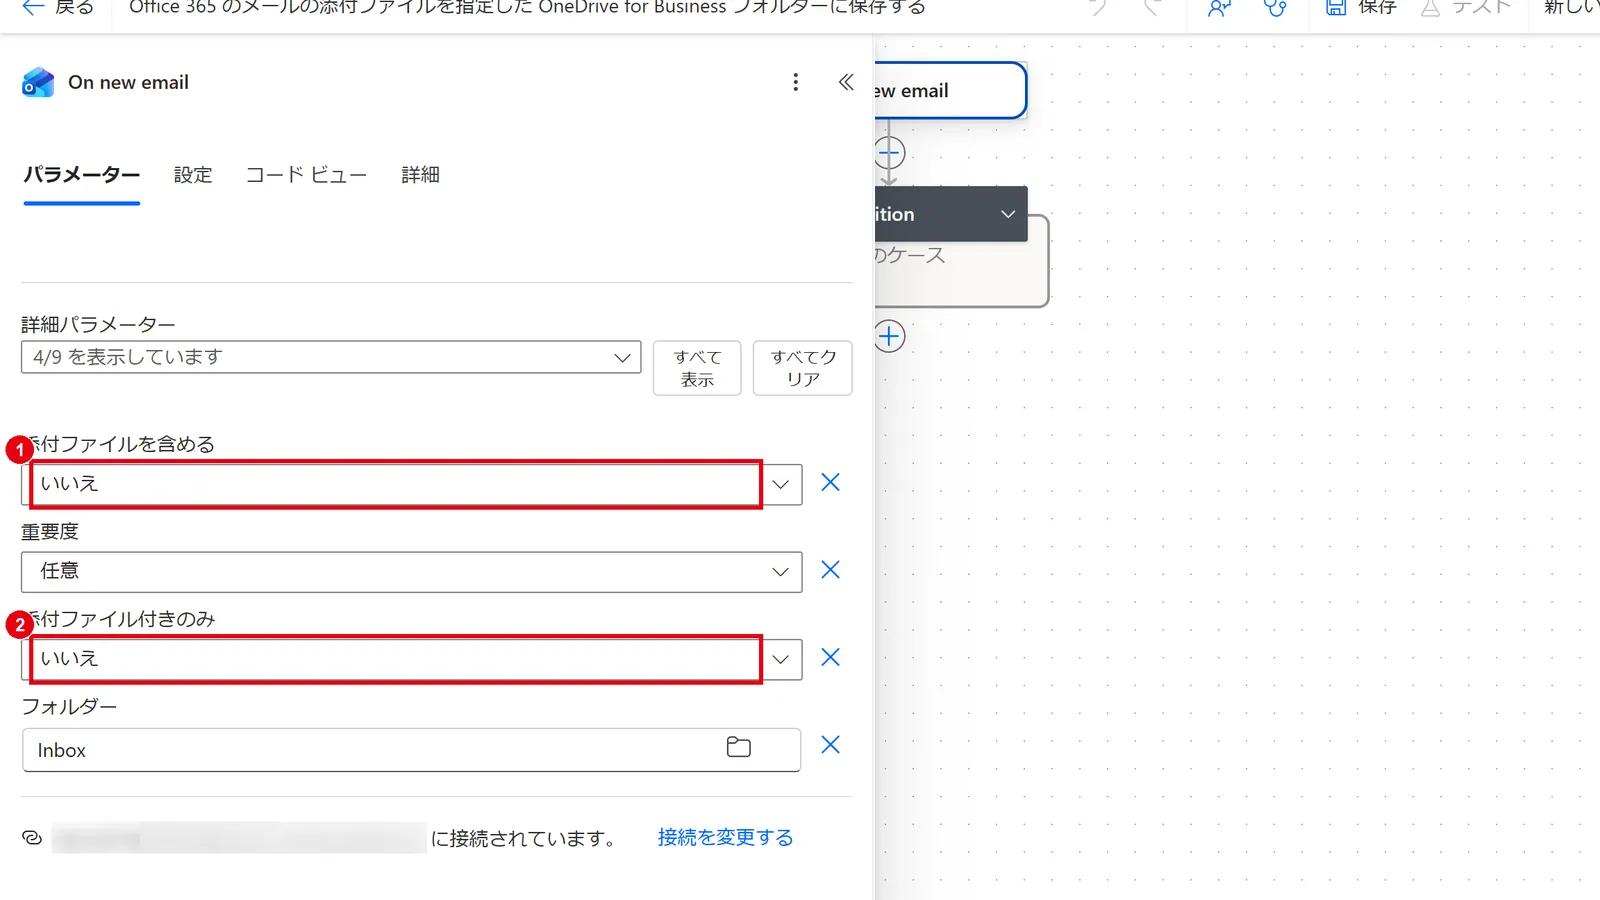This screenshot has width=1600, height=900.
Task: Click the connection link icon at the panel bottom
Action: coord(32,838)
